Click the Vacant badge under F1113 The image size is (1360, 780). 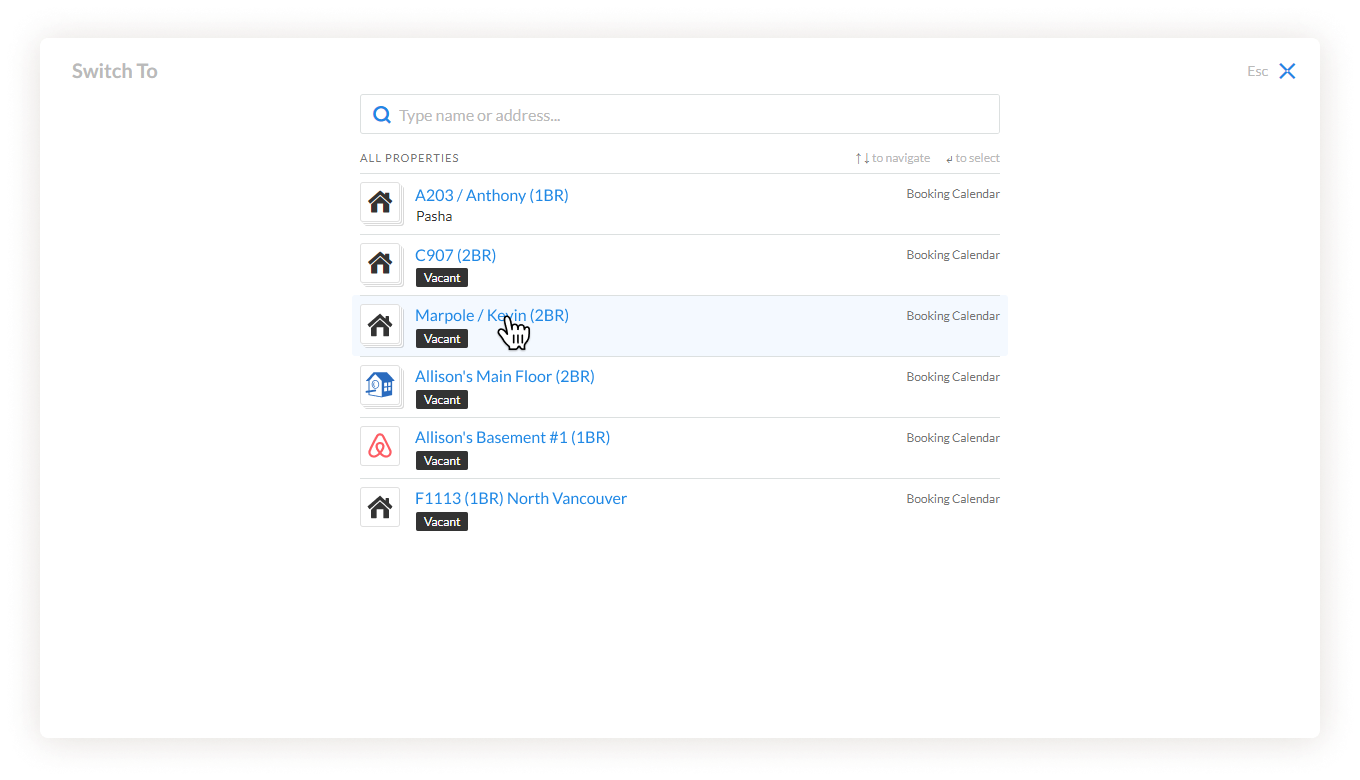pos(442,522)
